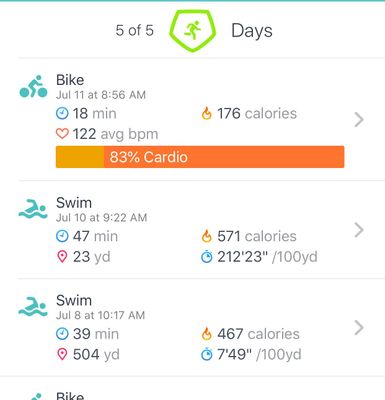
Task: Select the Swim title on Jul 10
Action: point(74,203)
